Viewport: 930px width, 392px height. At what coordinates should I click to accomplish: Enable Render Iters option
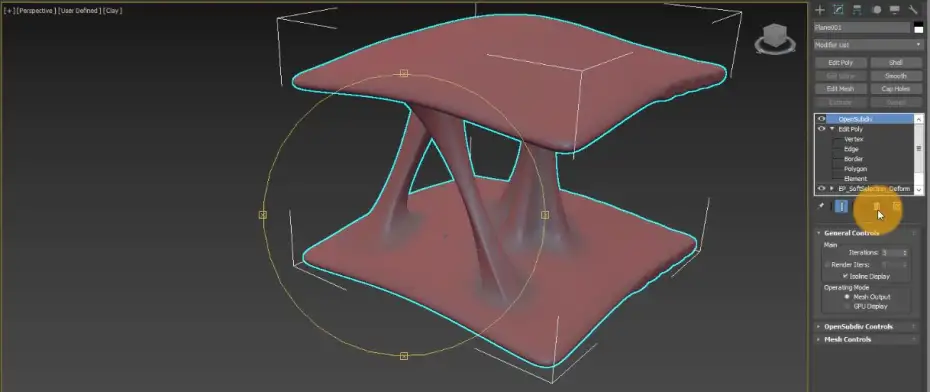click(828, 264)
